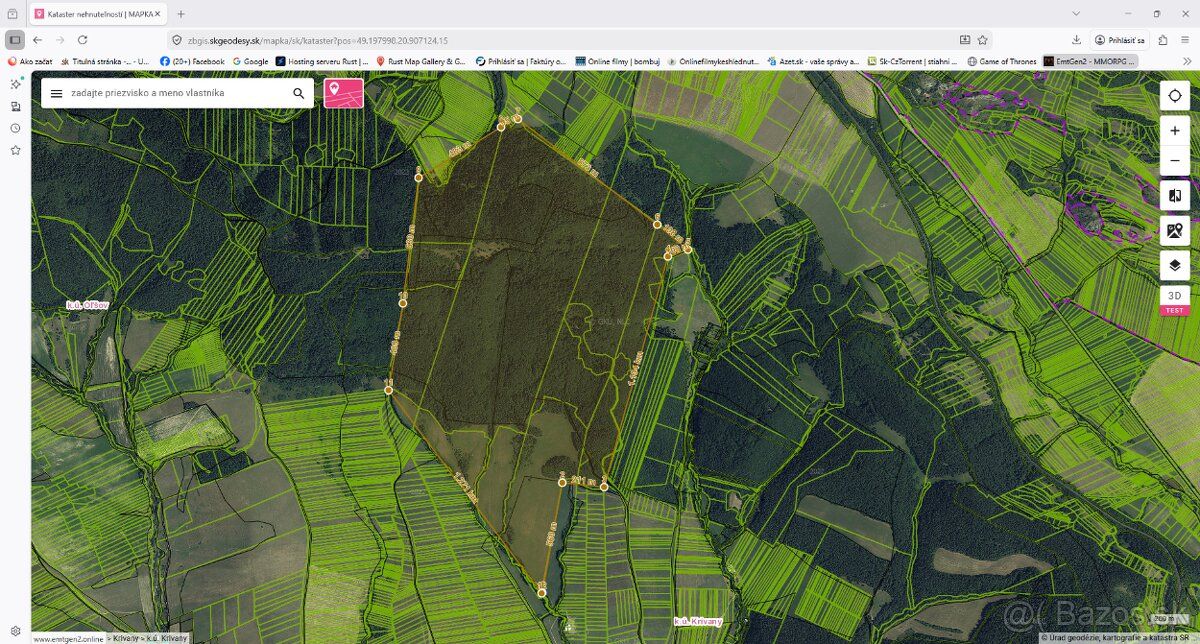1200x644 pixels.
Task: Open a new browser tab
Action: coord(181,14)
